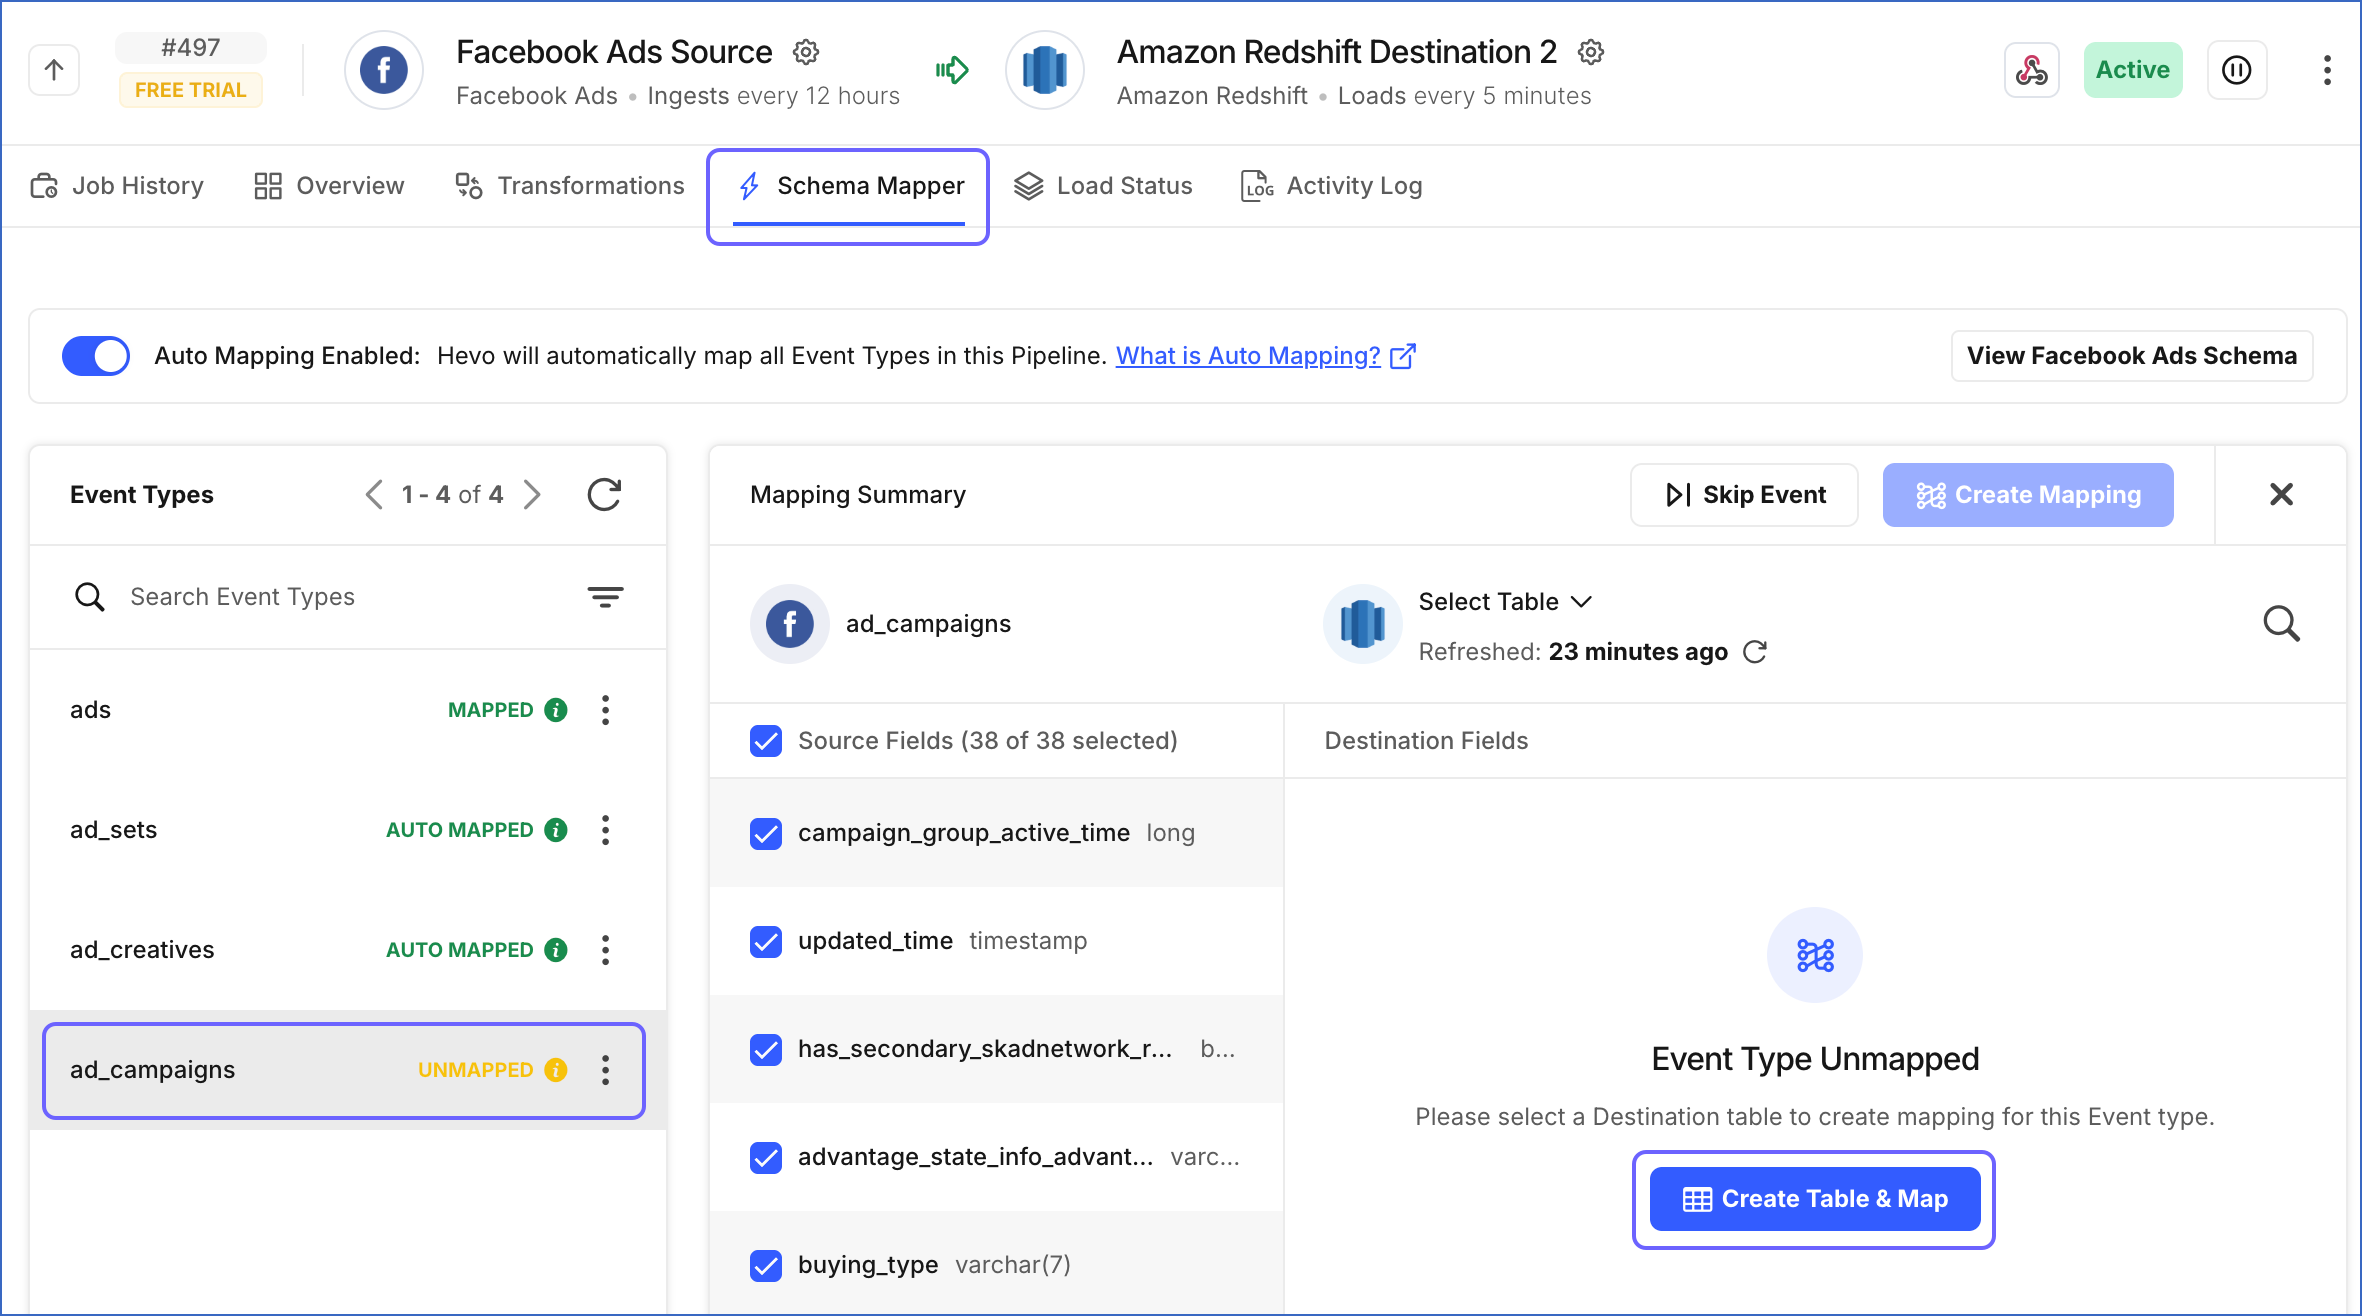Open the pipeline kebab menu at top right
Viewport: 2362px width, 1316px height.
pos(2327,70)
